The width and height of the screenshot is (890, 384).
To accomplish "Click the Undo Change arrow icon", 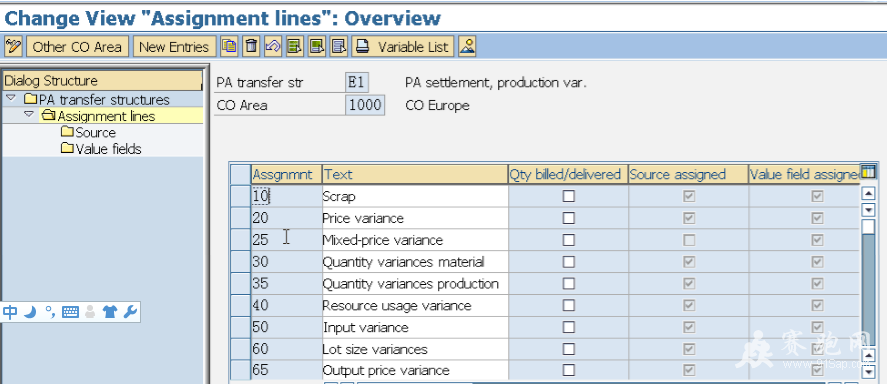I will 273,47.
